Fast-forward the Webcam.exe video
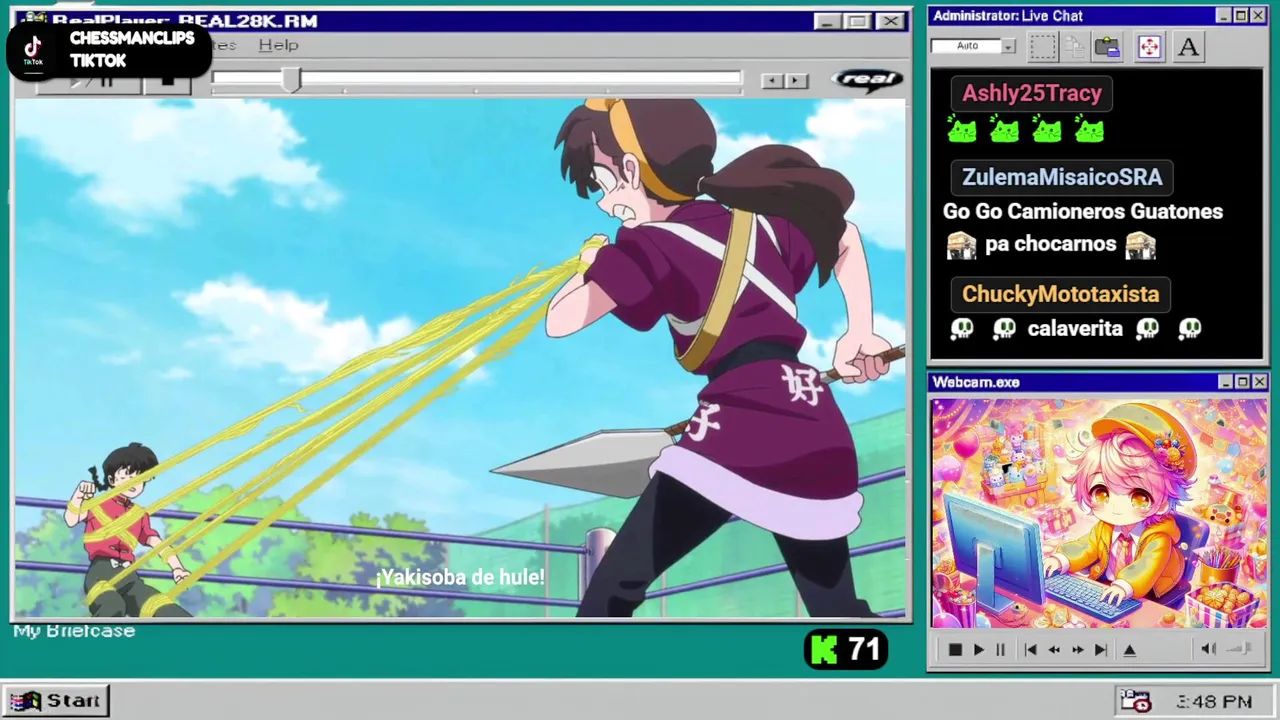Screen dimensions: 1280x720 [x=1078, y=650]
